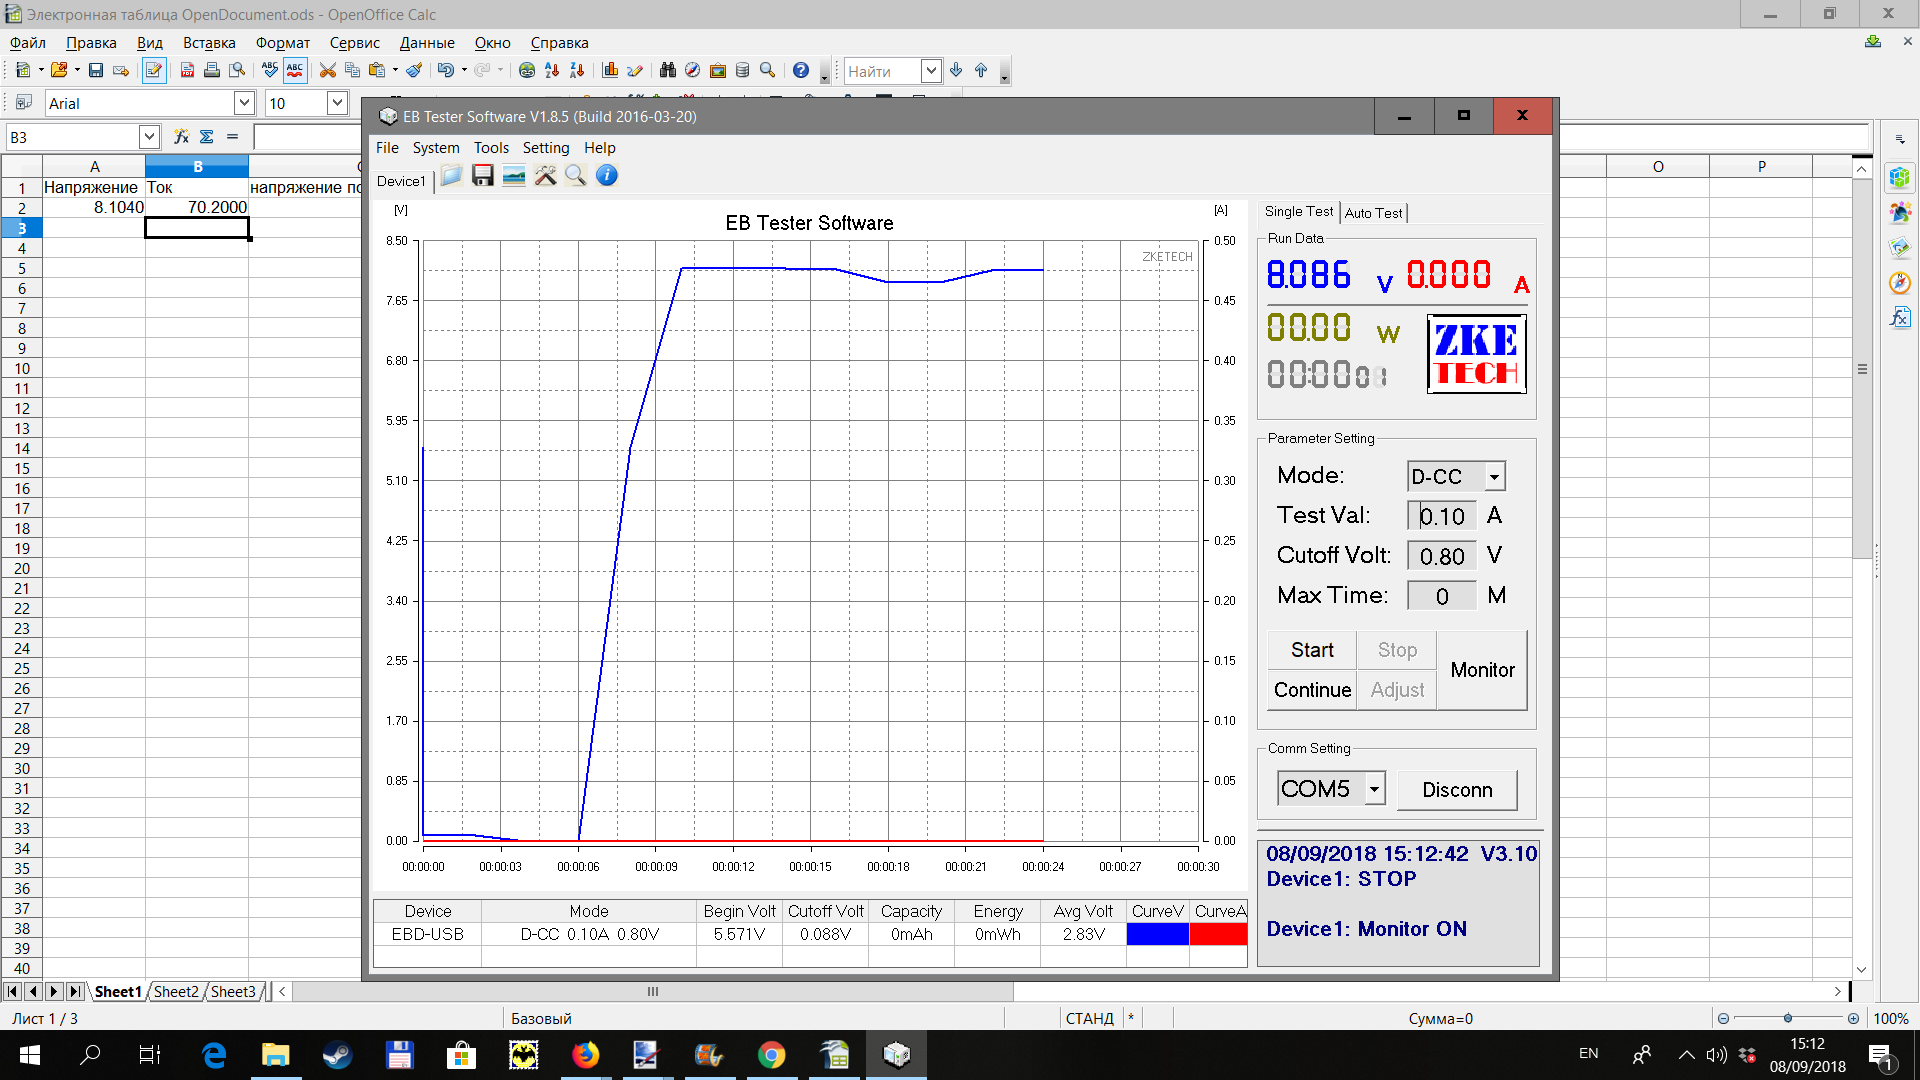The image size is (1920, 1080).
Task: Open the Tools menu in EB Tester
Action: [x=491, y=148]
